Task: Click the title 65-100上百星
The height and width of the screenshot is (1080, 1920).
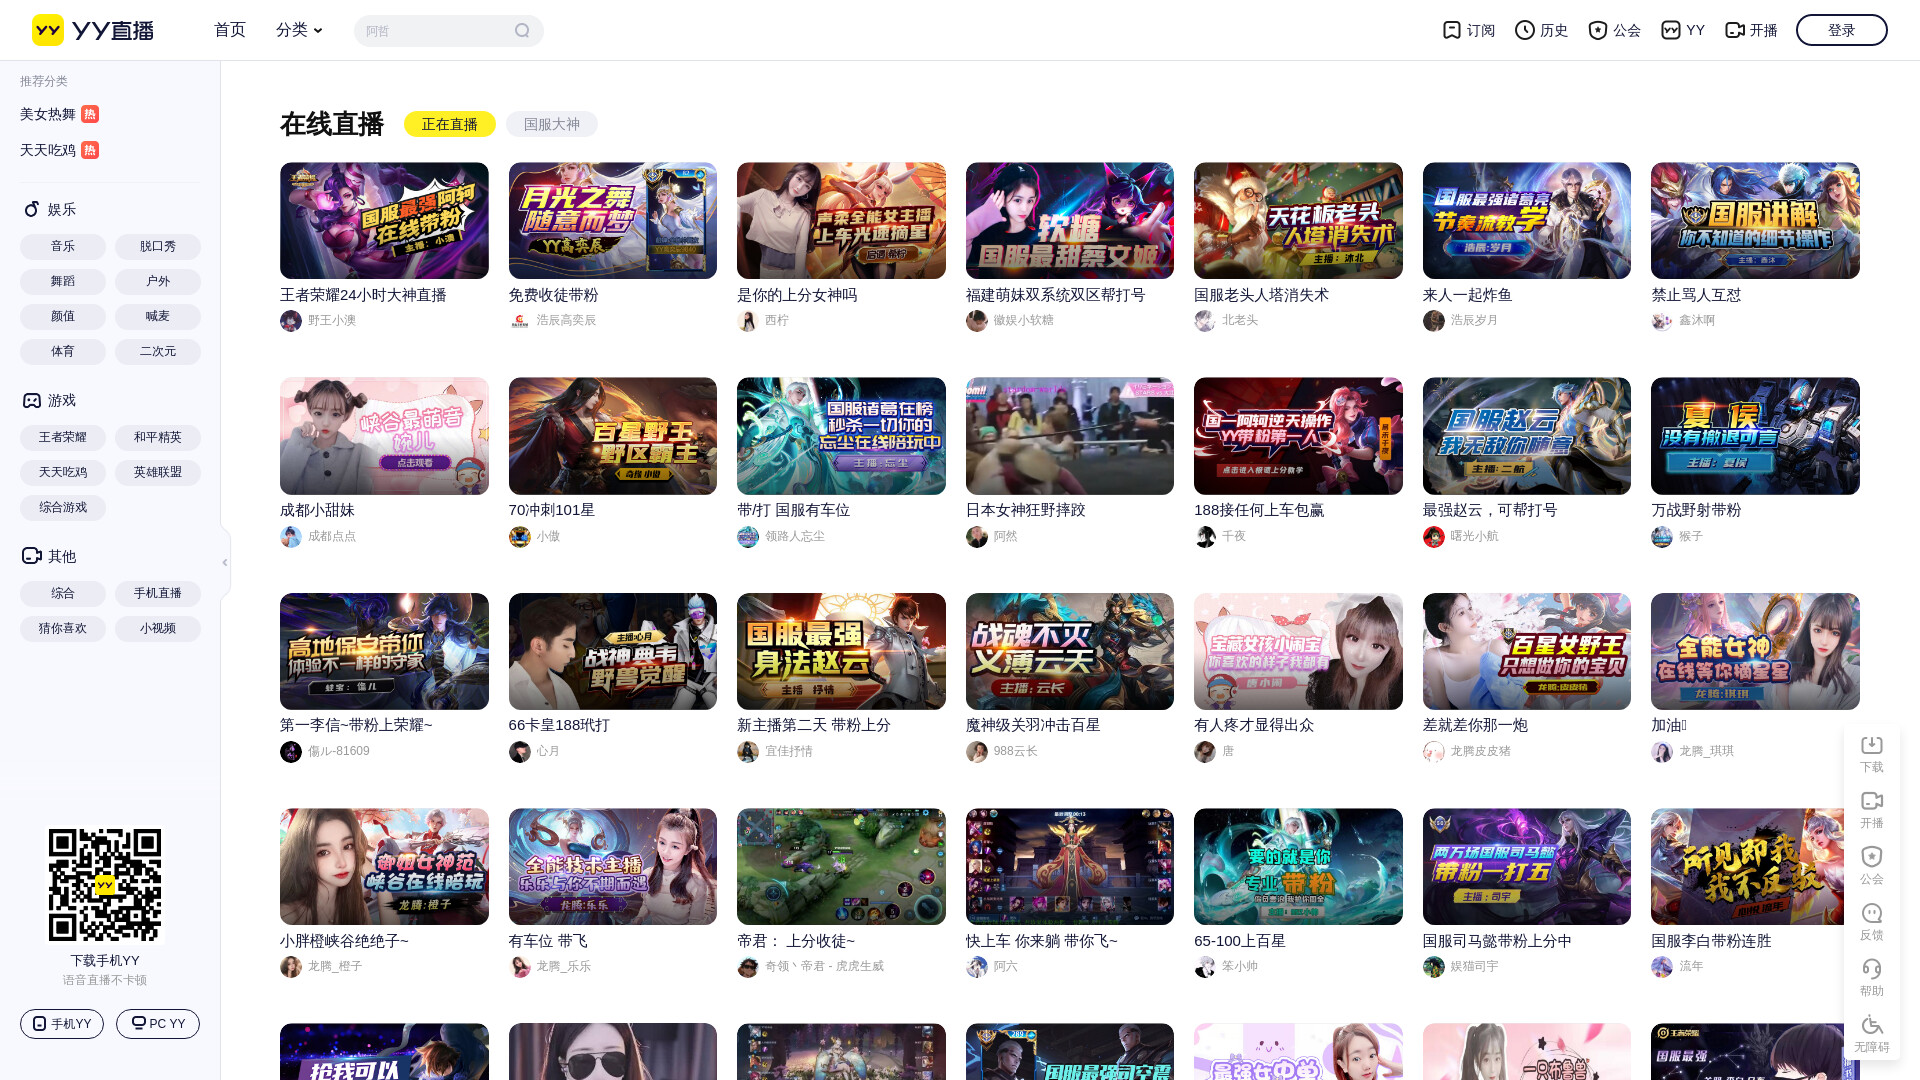Action: (1239, 941)
